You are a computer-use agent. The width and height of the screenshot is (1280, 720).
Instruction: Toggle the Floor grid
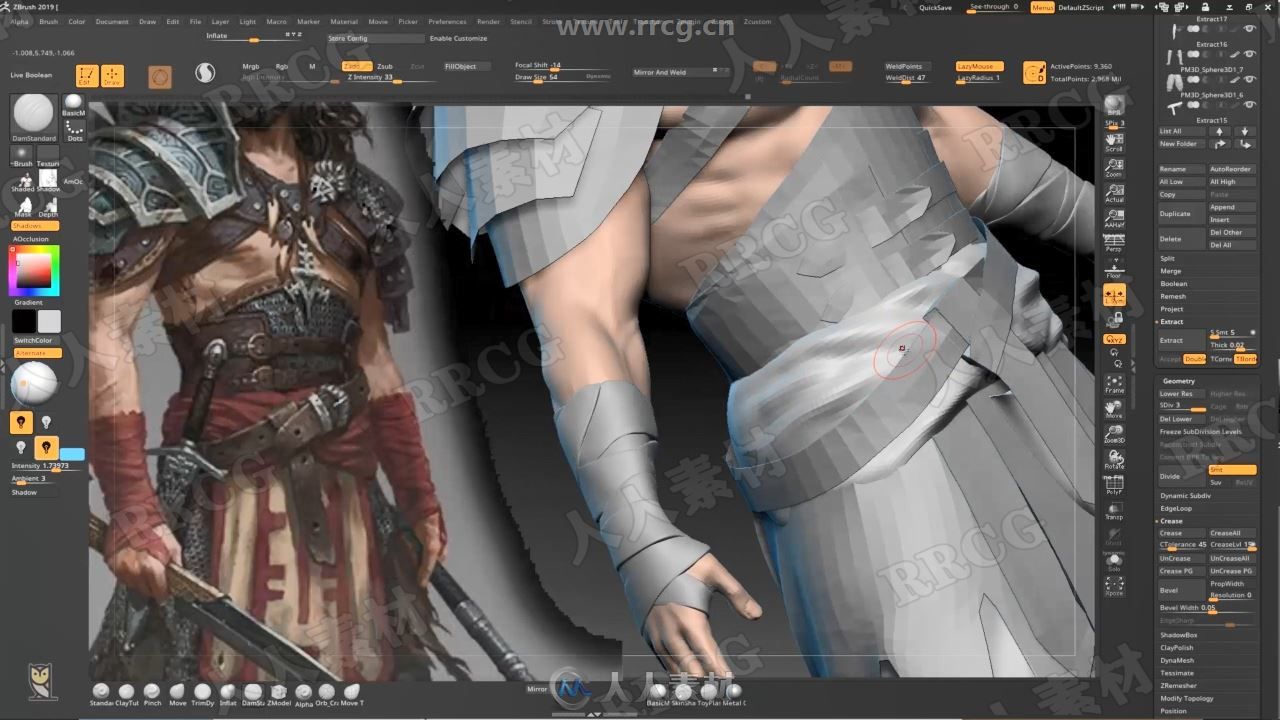(x=1114, y=268)
